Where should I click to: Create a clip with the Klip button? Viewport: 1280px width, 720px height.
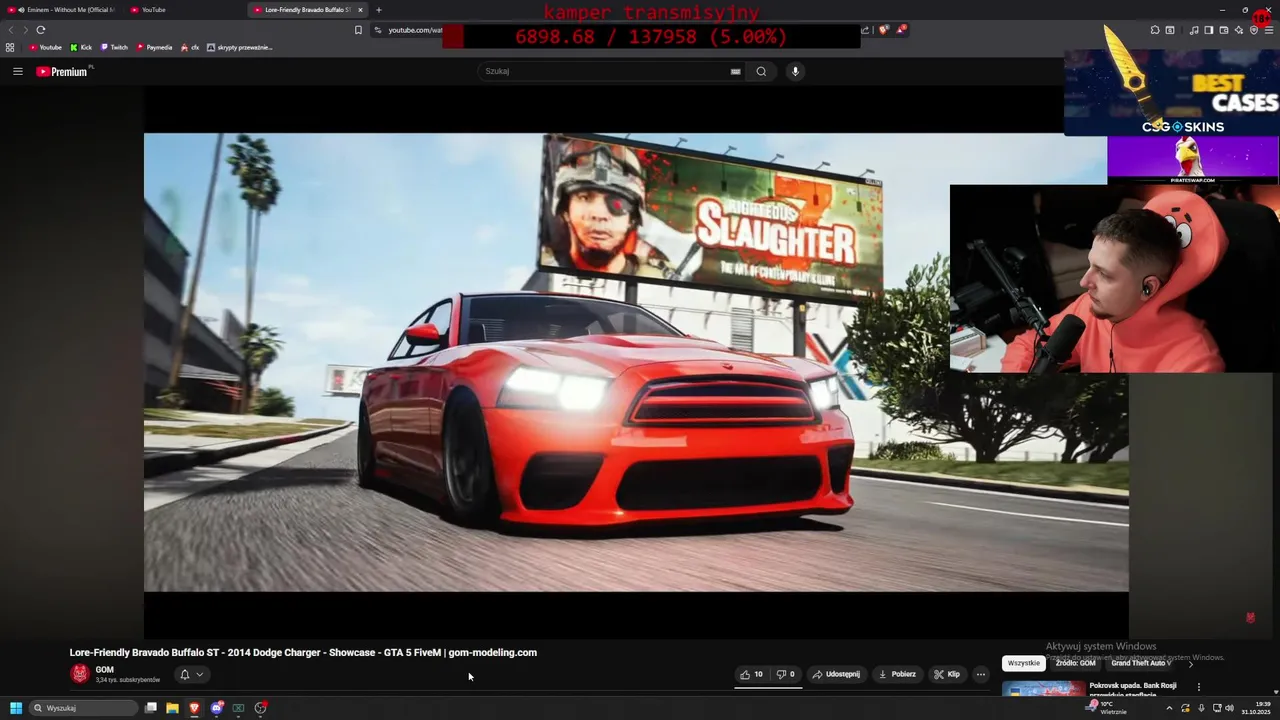(947, 674)
